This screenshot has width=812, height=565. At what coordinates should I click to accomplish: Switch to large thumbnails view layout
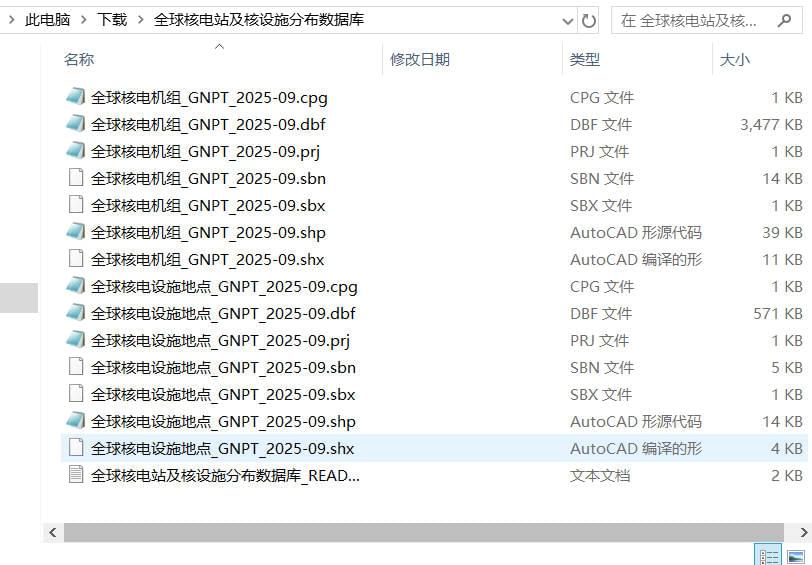(x=796, y=556)
